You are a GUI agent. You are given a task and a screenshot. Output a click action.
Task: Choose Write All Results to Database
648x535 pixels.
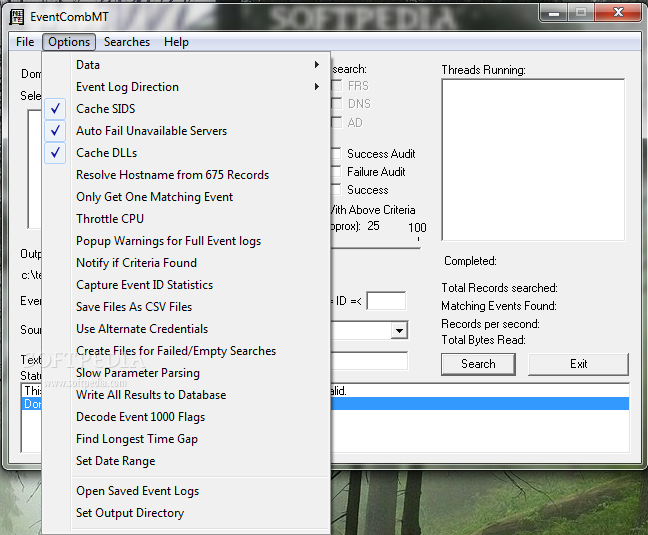186,395
